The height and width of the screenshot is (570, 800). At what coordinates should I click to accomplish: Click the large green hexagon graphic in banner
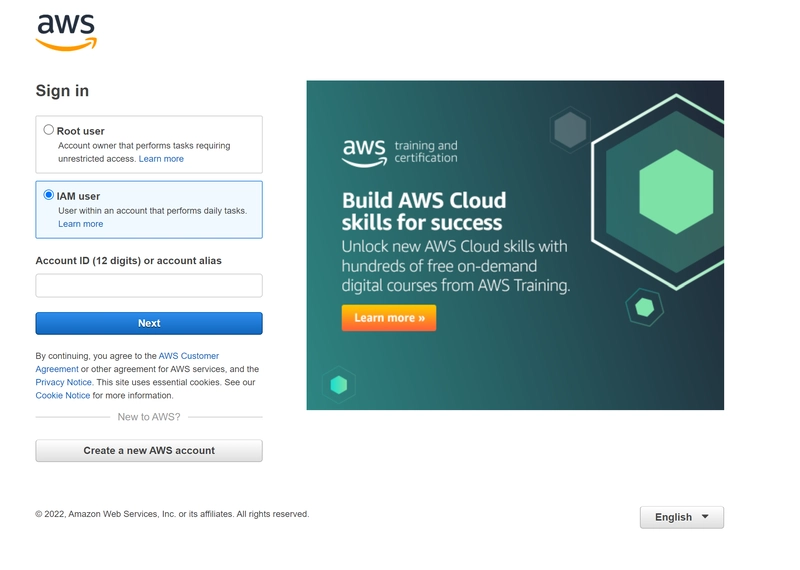click(x=676, y=192)
